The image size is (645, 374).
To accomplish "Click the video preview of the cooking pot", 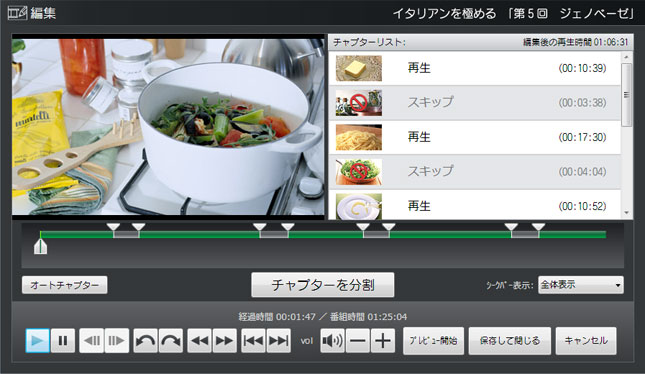I will [x=168, y=127].
